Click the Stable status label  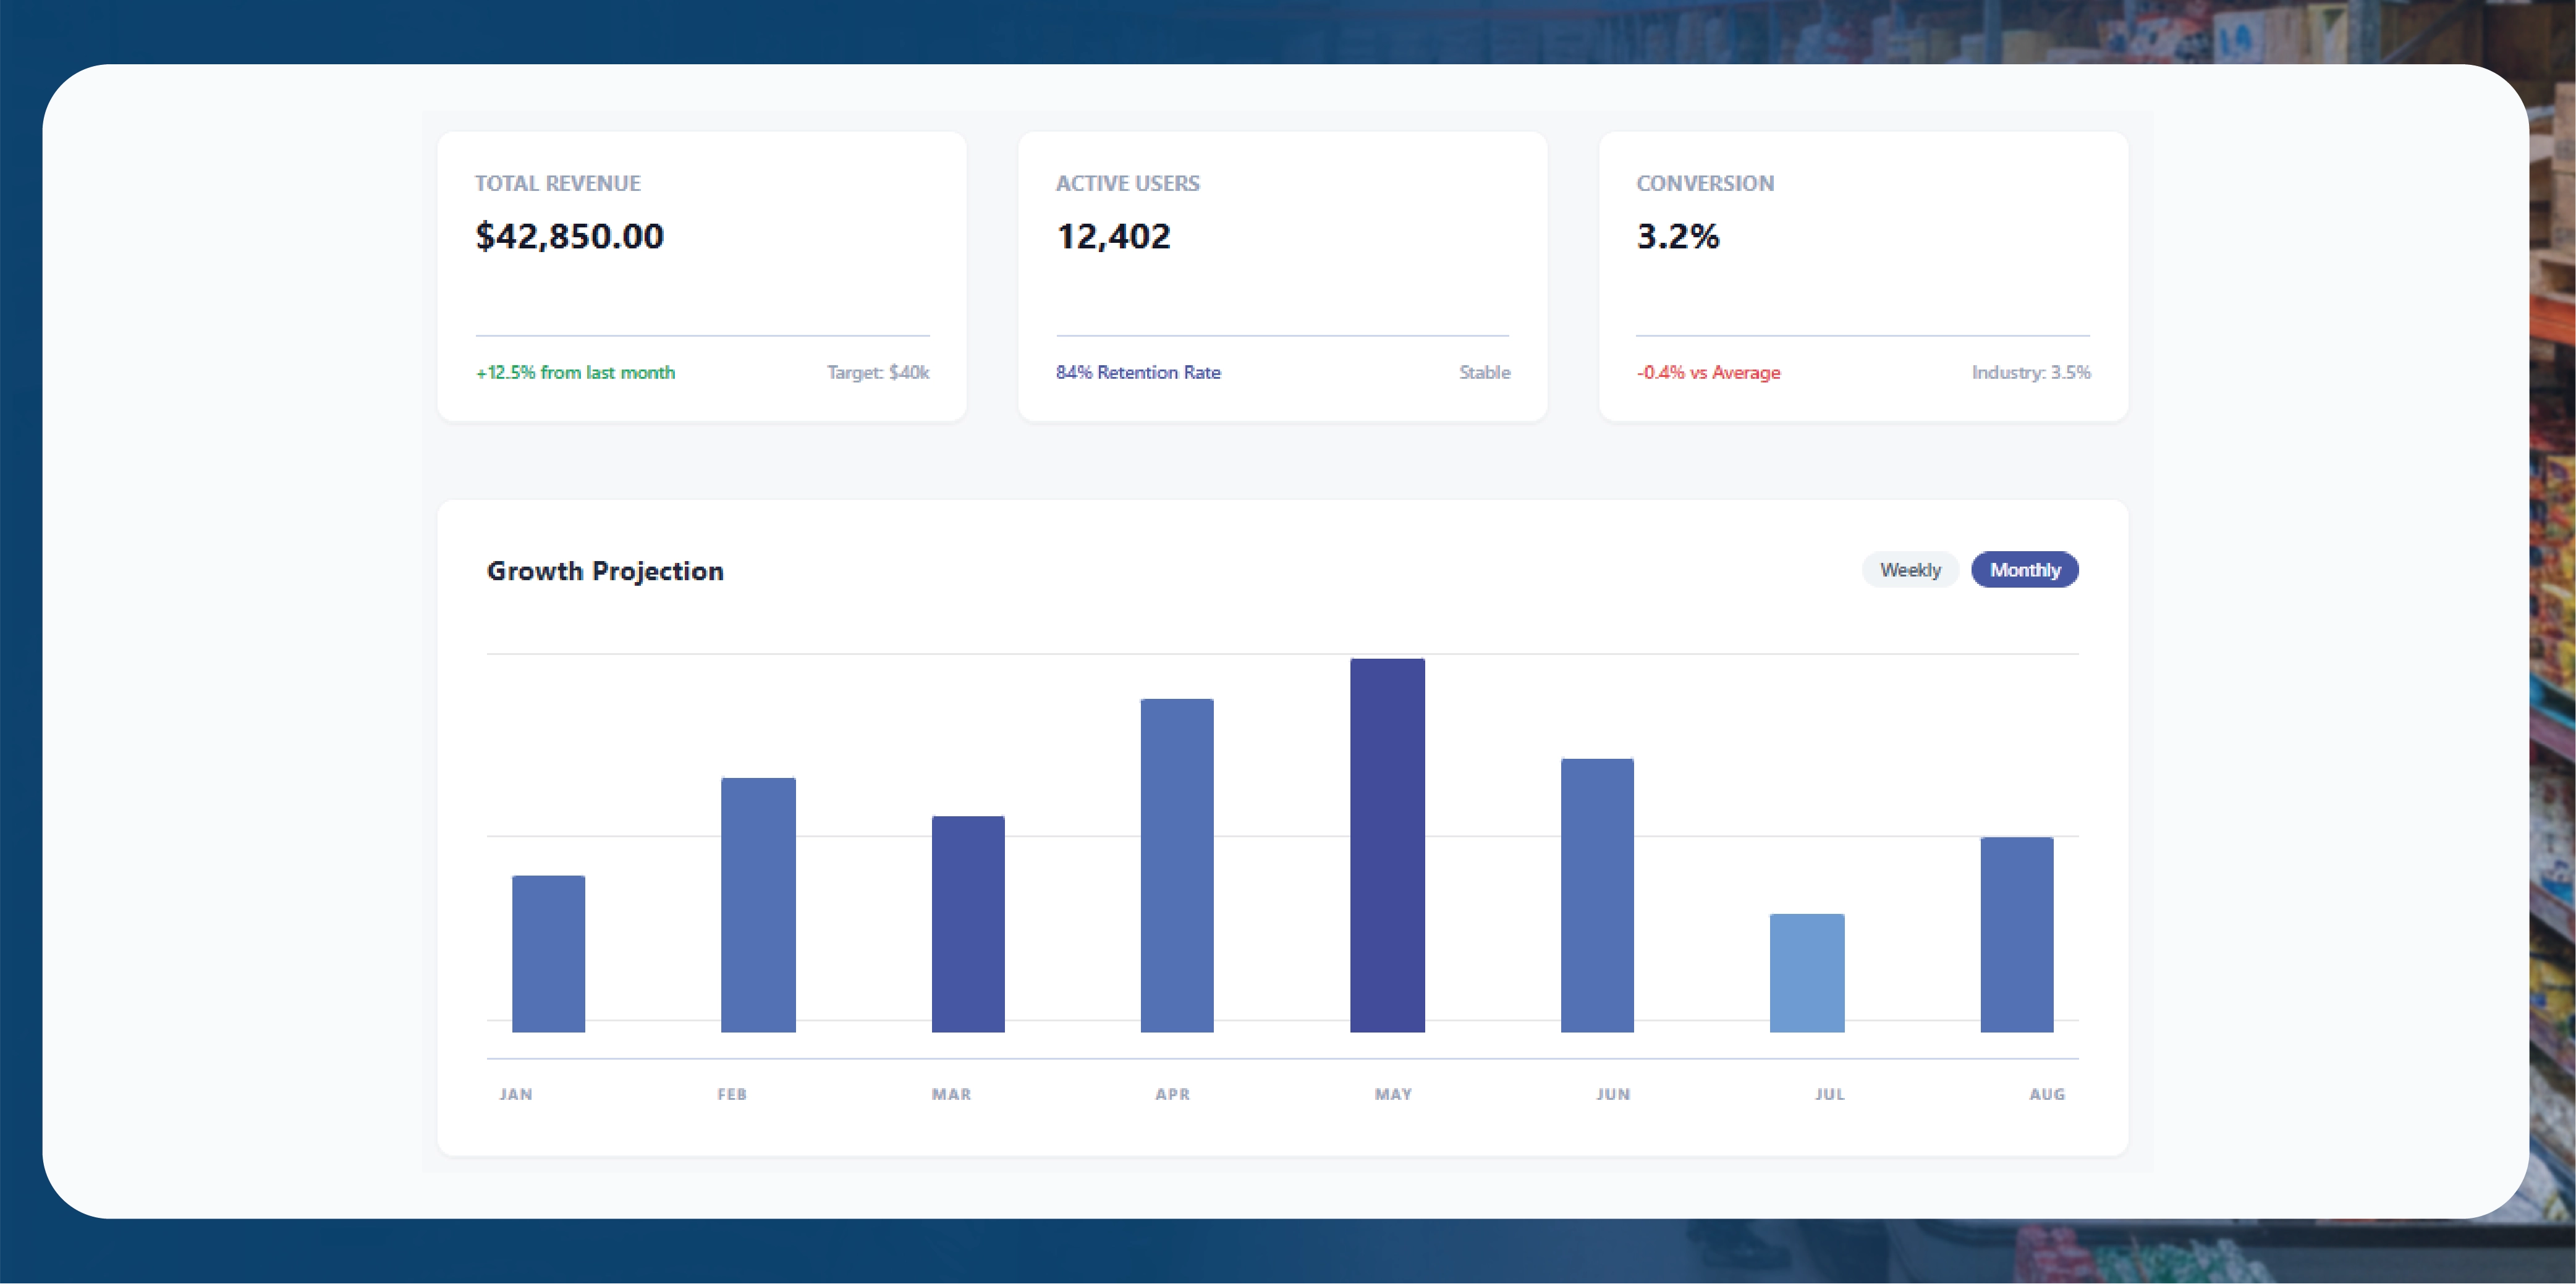pos(1484,372)
